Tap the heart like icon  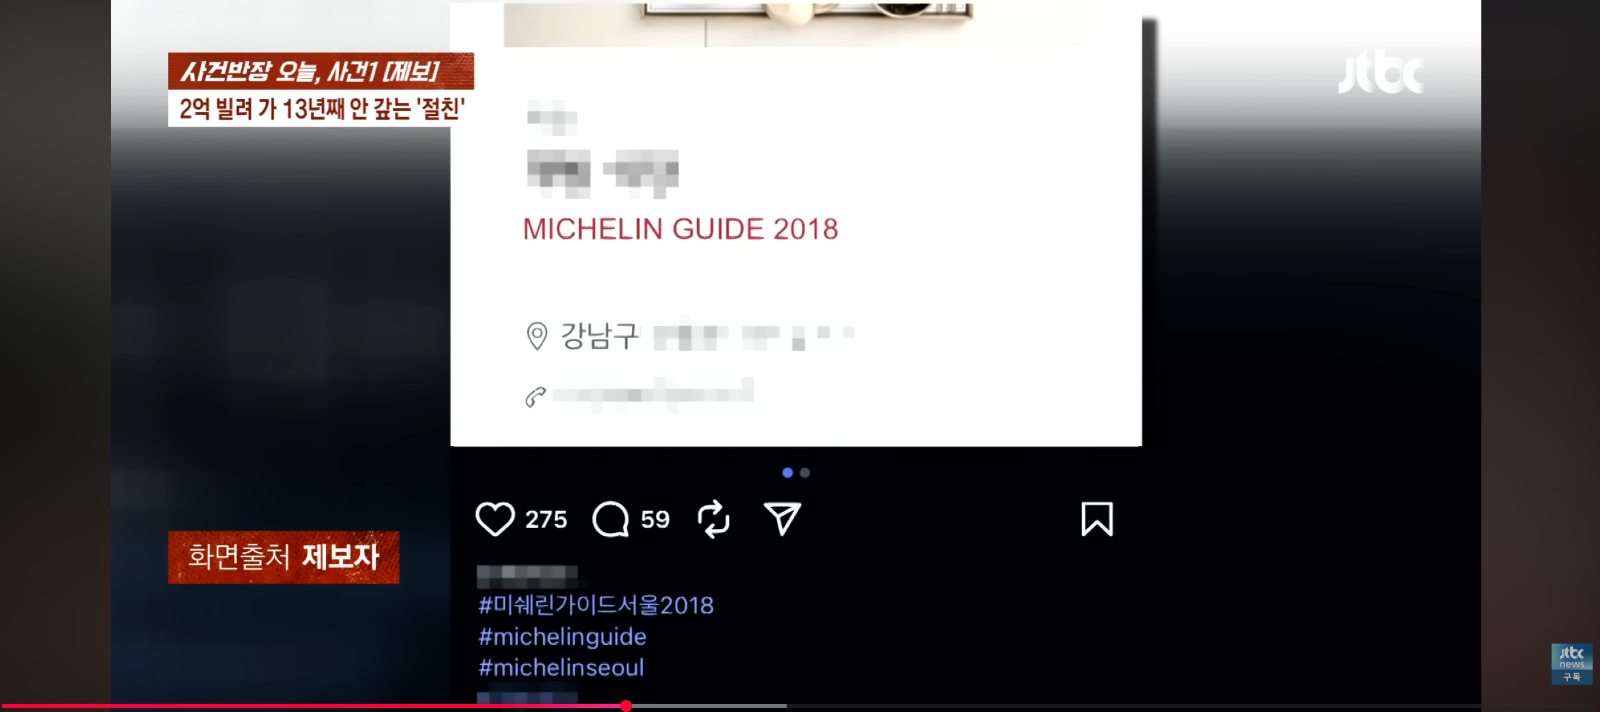[x=495, y=519]
